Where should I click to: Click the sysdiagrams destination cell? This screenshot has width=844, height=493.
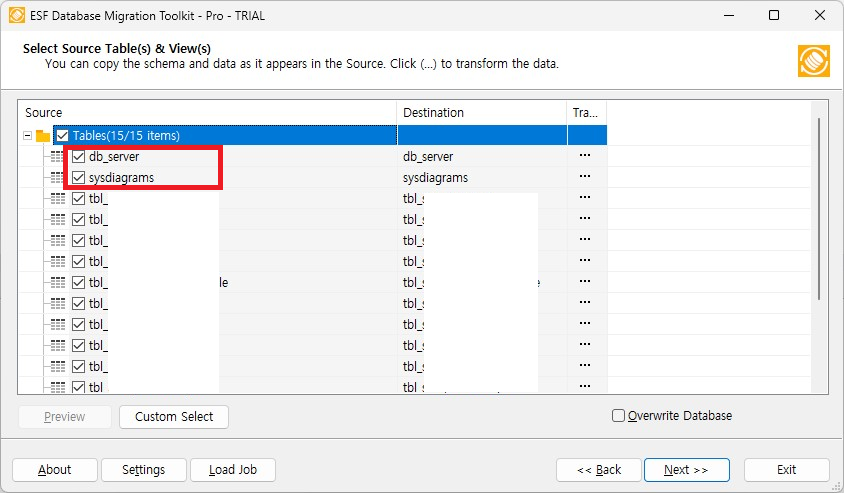click(x=482, y=178)
